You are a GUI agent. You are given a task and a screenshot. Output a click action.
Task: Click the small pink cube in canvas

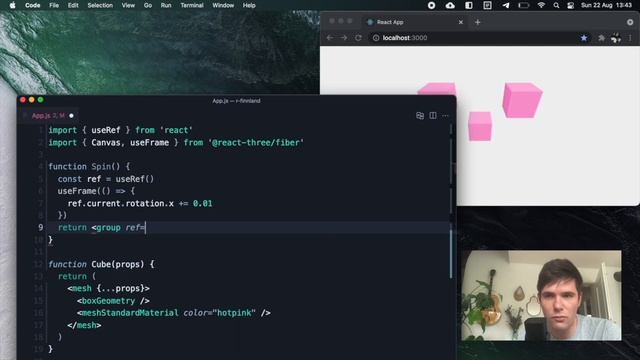(x=480, y=126)
